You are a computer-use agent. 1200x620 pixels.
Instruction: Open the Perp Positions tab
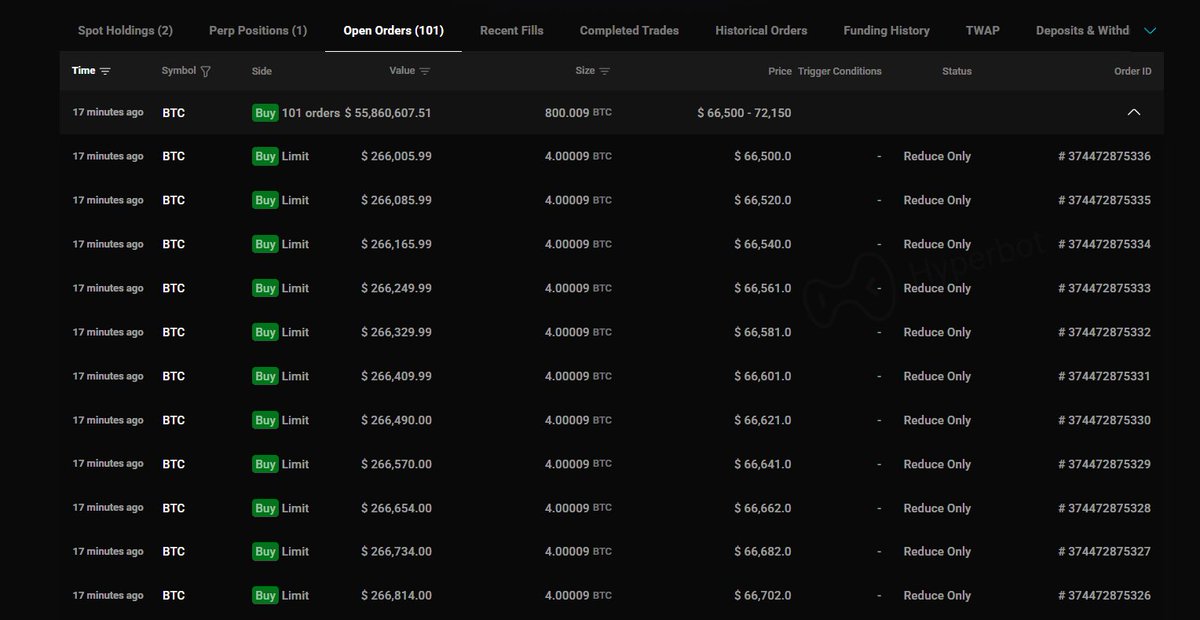tap(258, 31)
